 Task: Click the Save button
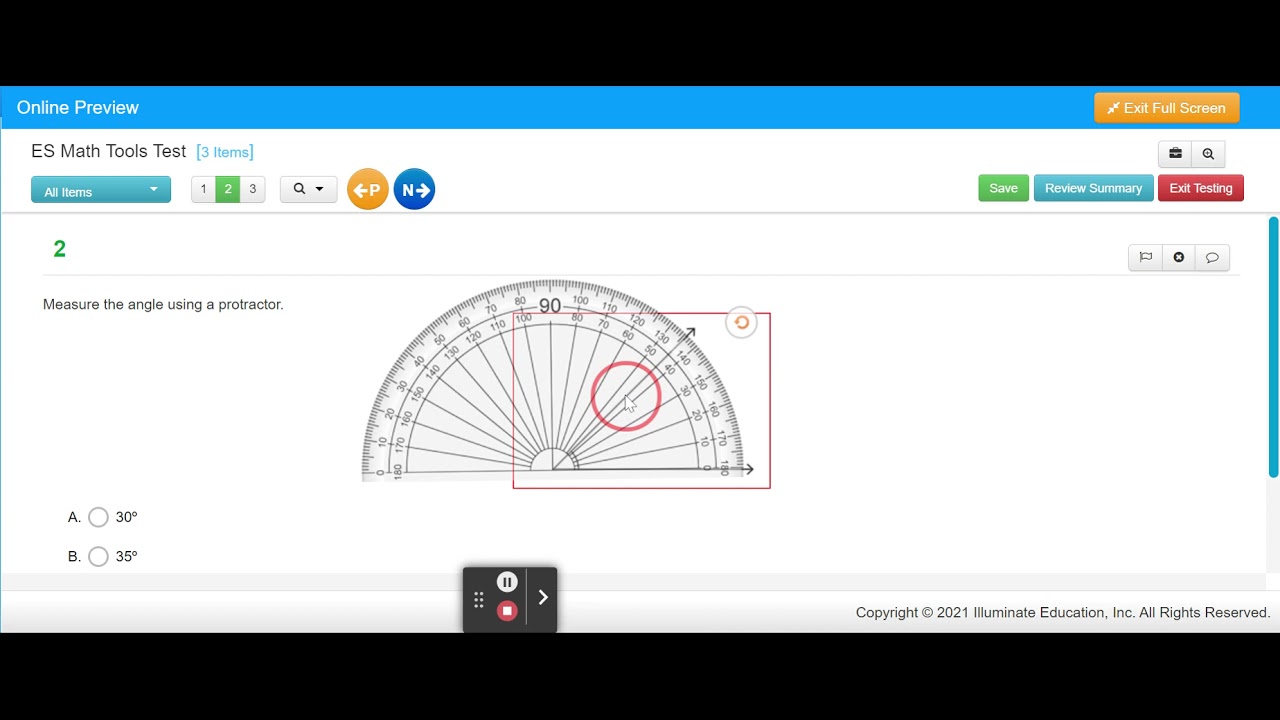(x=1003, y=188)
